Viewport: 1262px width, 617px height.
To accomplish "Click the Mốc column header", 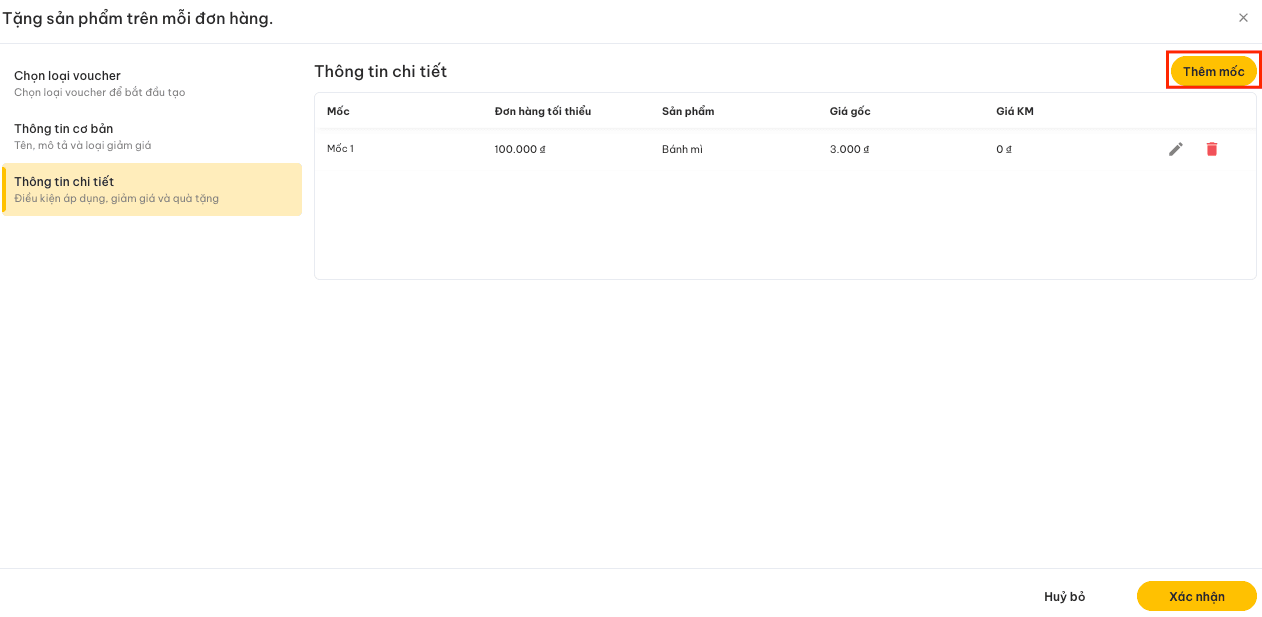I will pyautogui.click(x=338, y=111).
